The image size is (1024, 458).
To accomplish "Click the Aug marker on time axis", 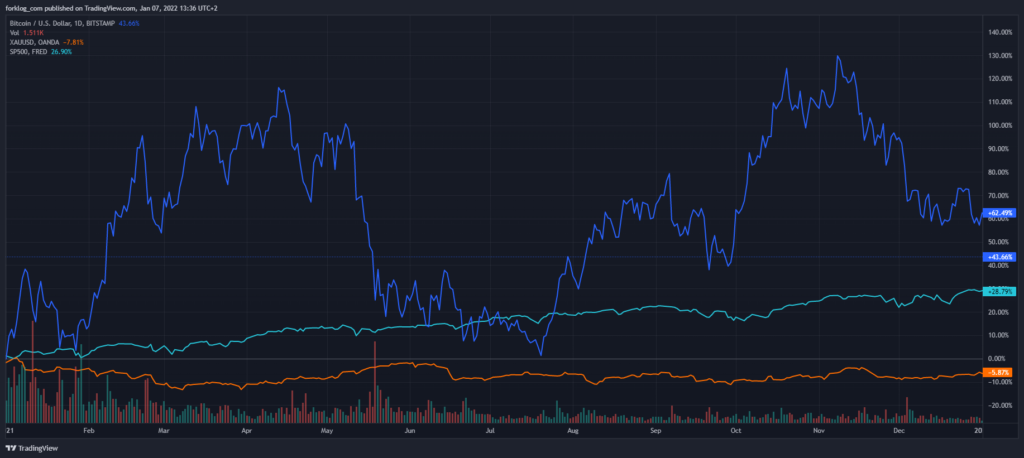I will [572, 427].
